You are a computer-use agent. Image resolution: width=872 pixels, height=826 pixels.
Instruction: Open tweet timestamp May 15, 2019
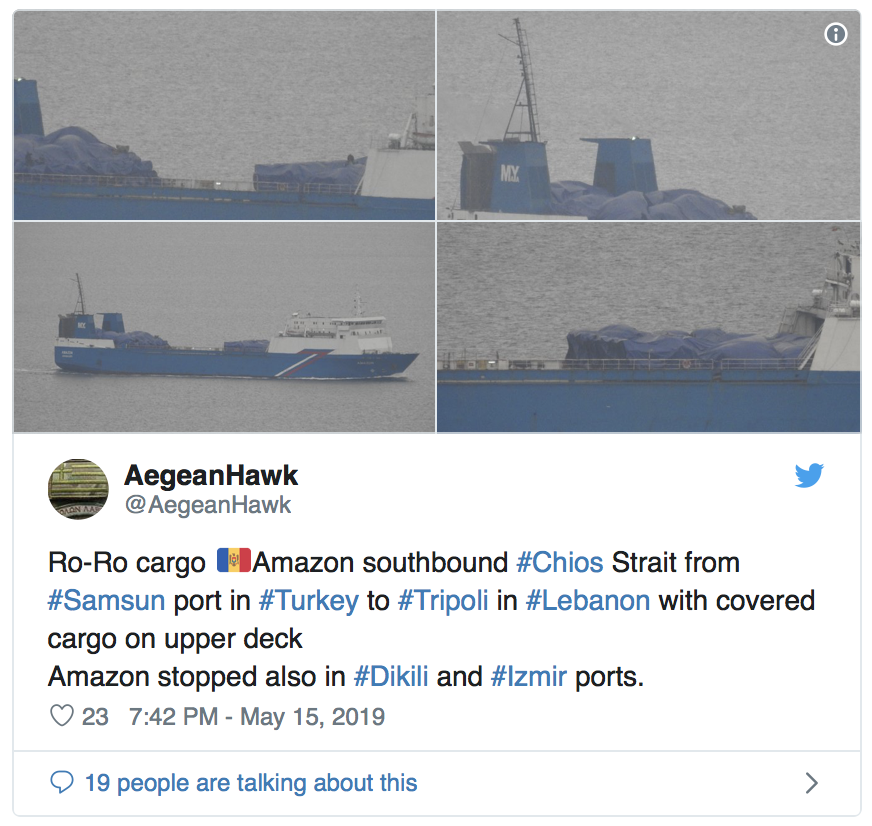(x=257, y=716)
